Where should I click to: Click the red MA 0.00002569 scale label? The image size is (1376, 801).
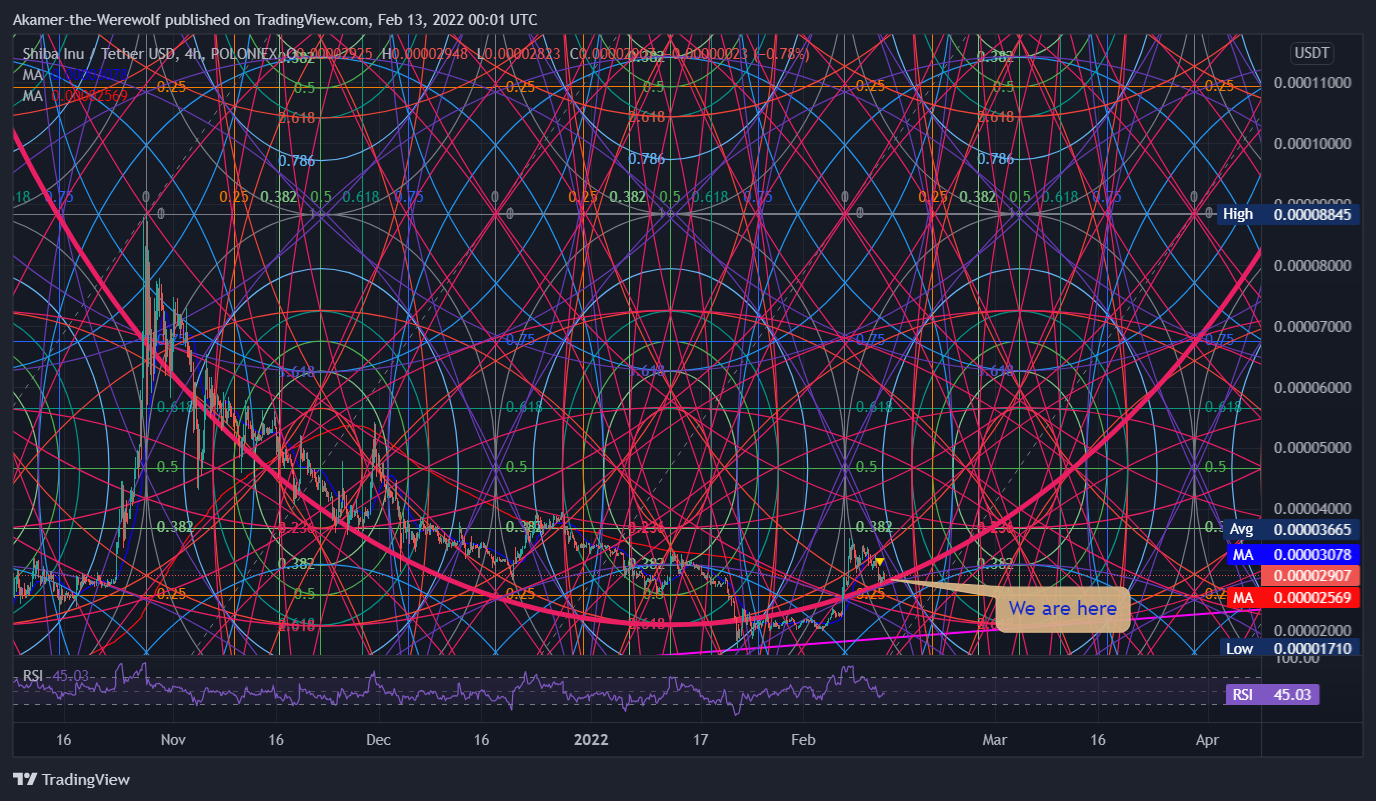[1292, 598]
